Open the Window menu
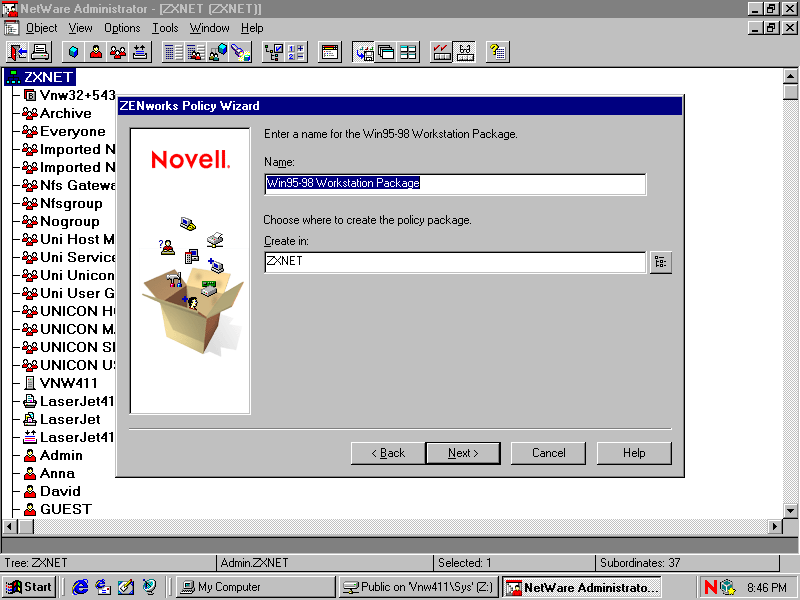The image size is (800, 600). tap(210, 28)
